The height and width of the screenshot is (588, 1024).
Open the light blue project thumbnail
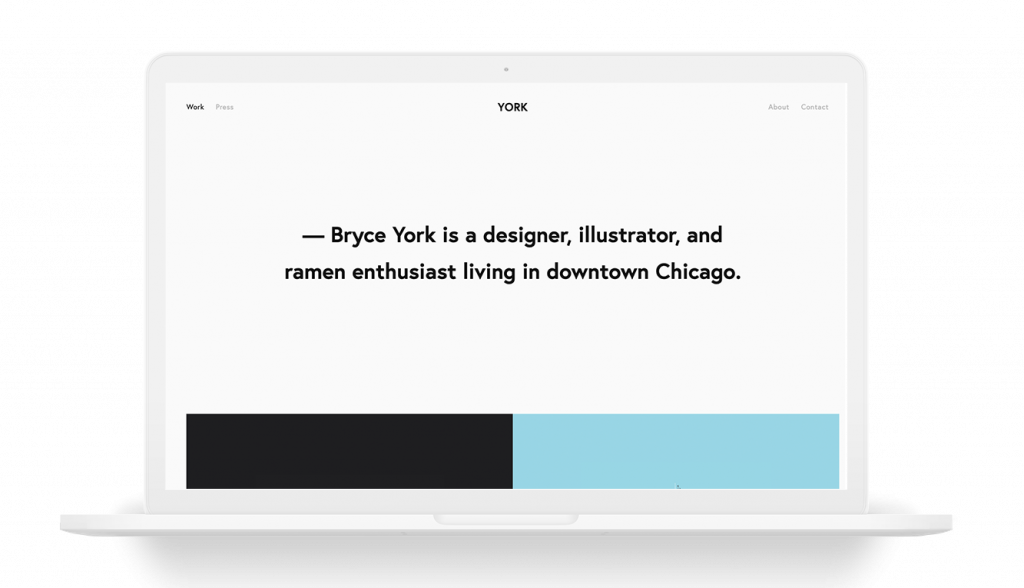[676, 451]
